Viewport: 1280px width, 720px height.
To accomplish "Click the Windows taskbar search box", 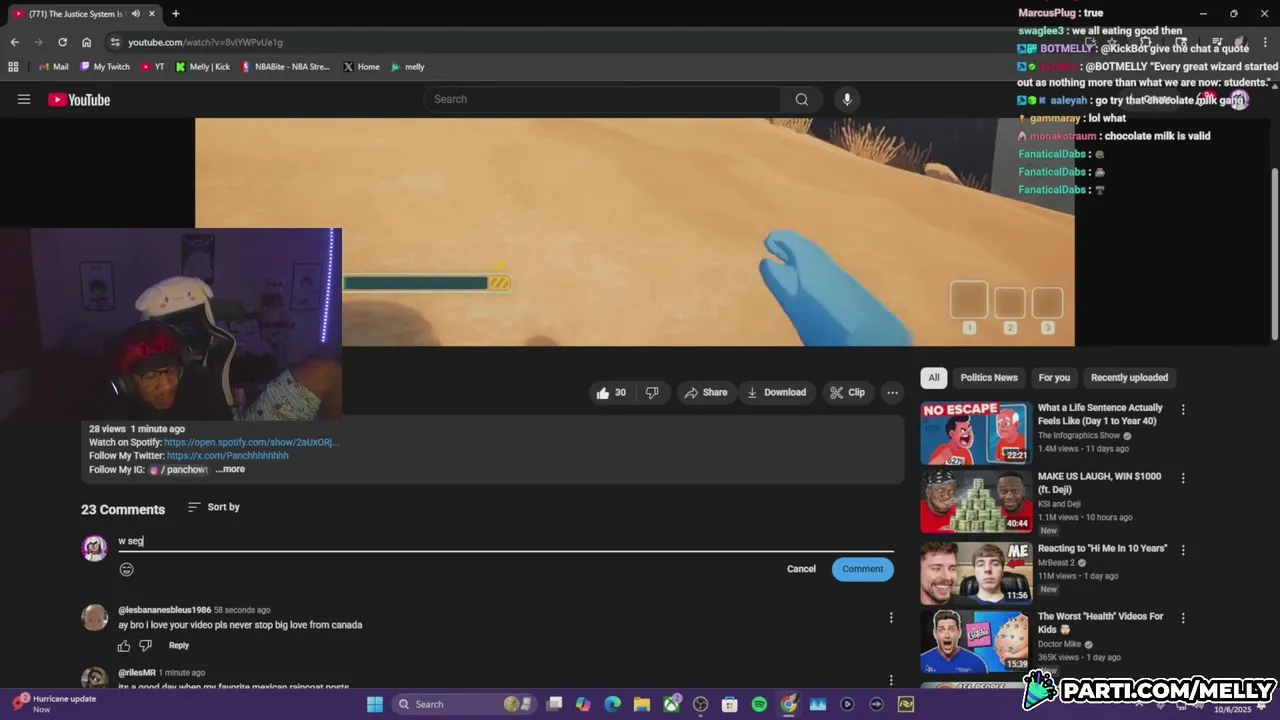I will click(x=463, y=704).
